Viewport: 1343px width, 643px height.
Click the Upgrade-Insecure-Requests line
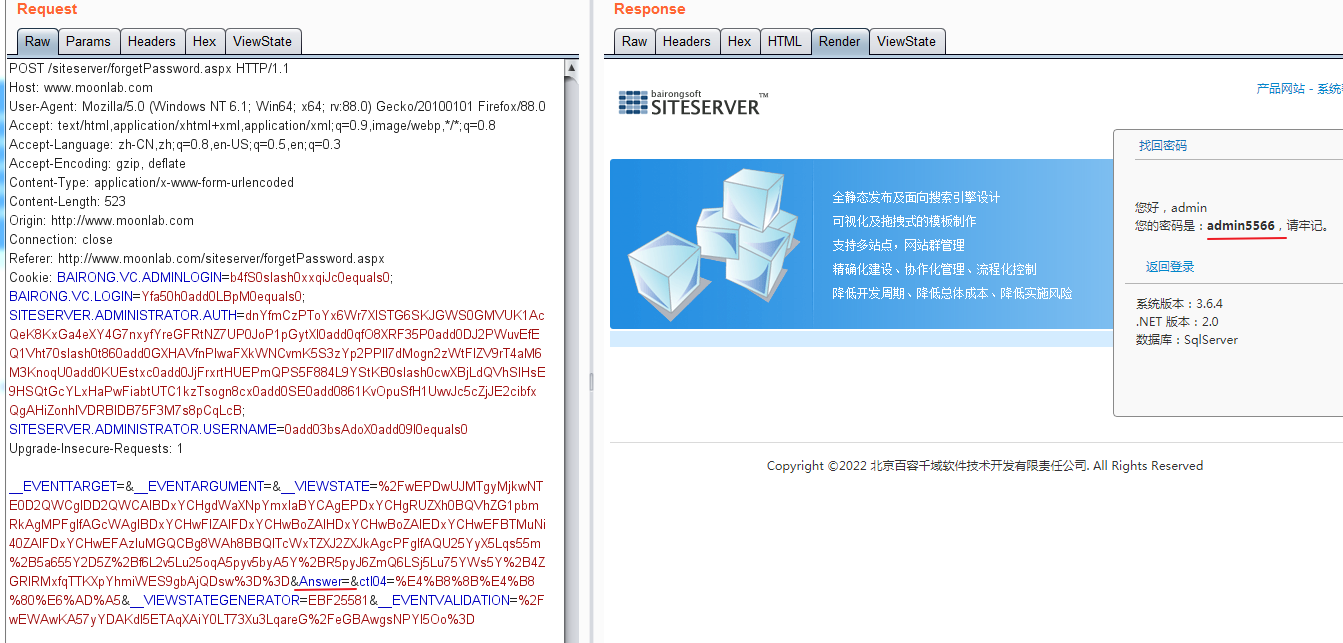click(x=96, y=448)
